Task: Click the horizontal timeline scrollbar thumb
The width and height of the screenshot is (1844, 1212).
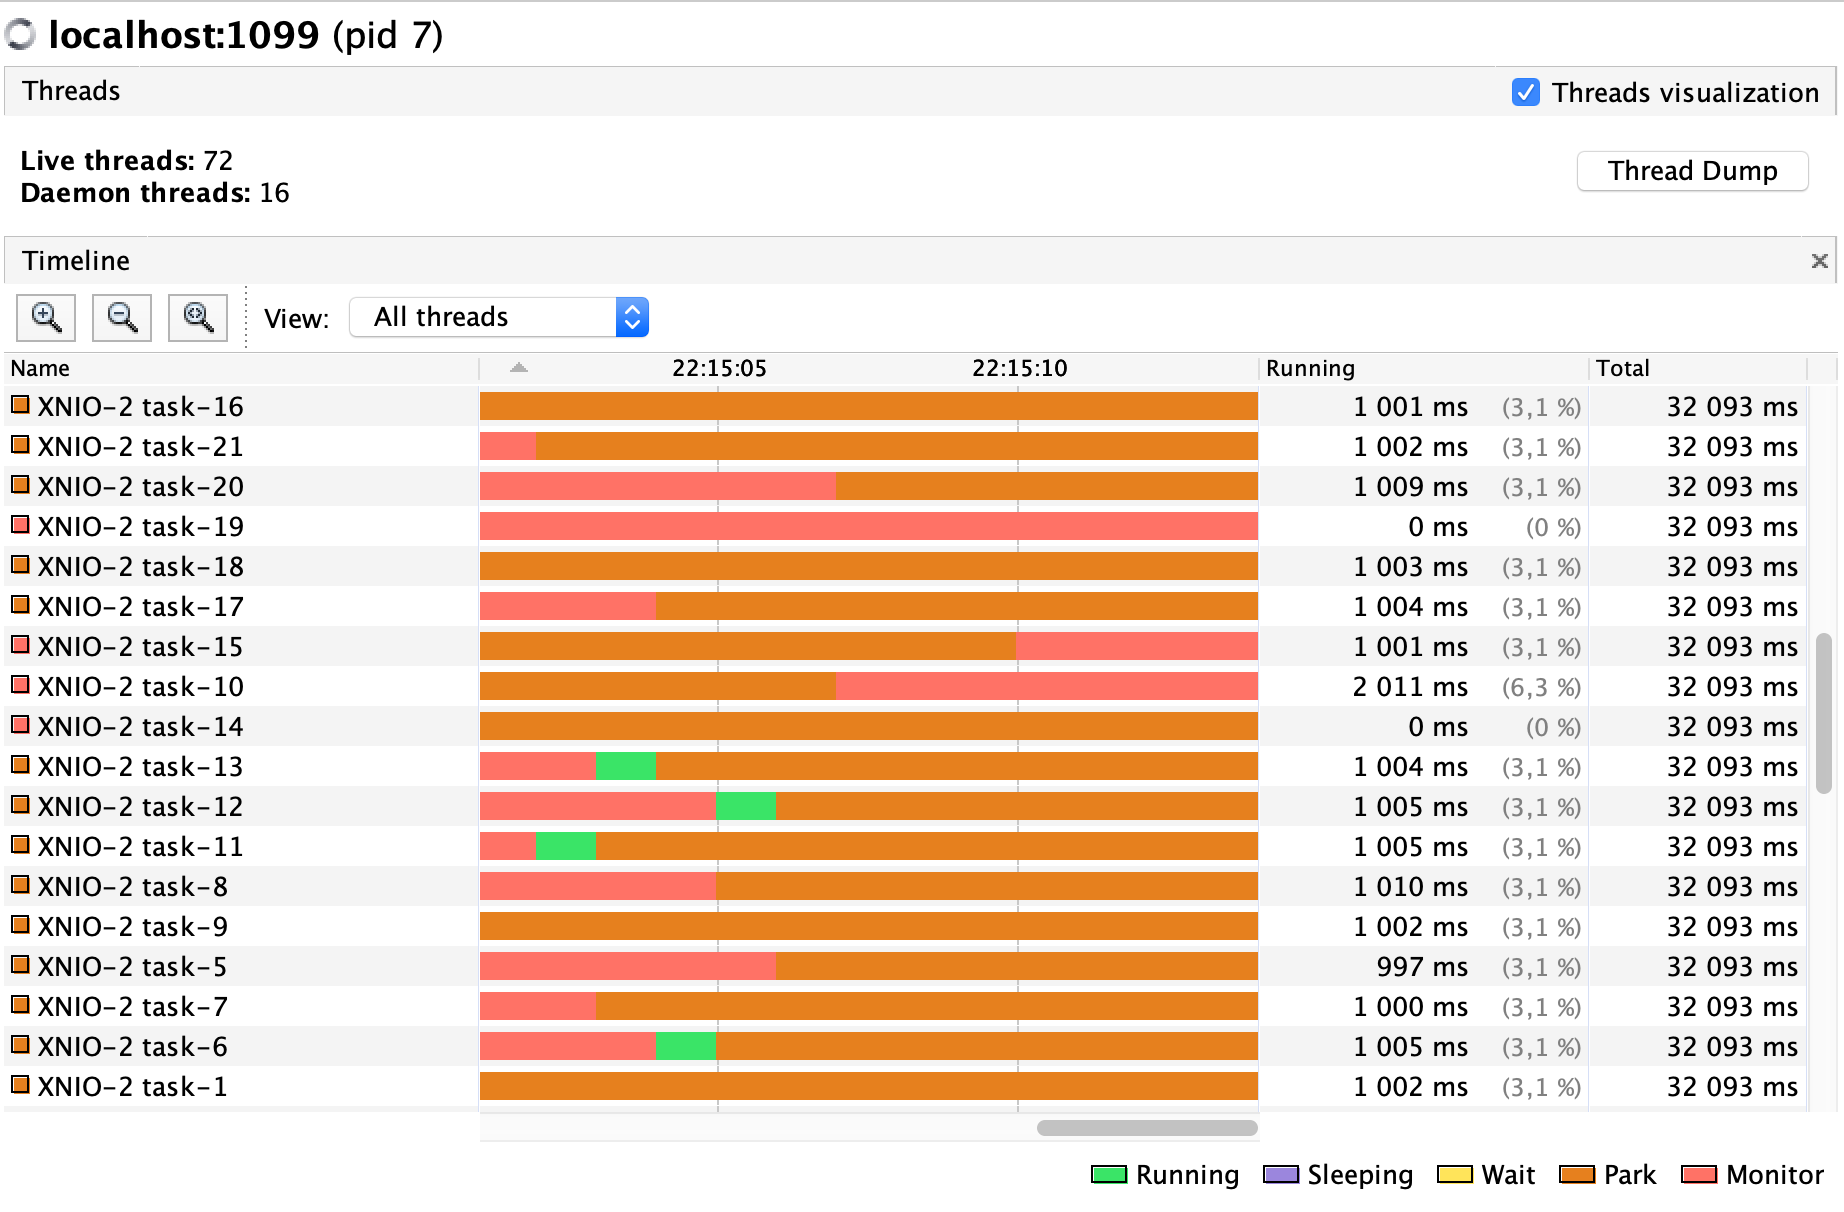Action: (x=1147, y=1128)
